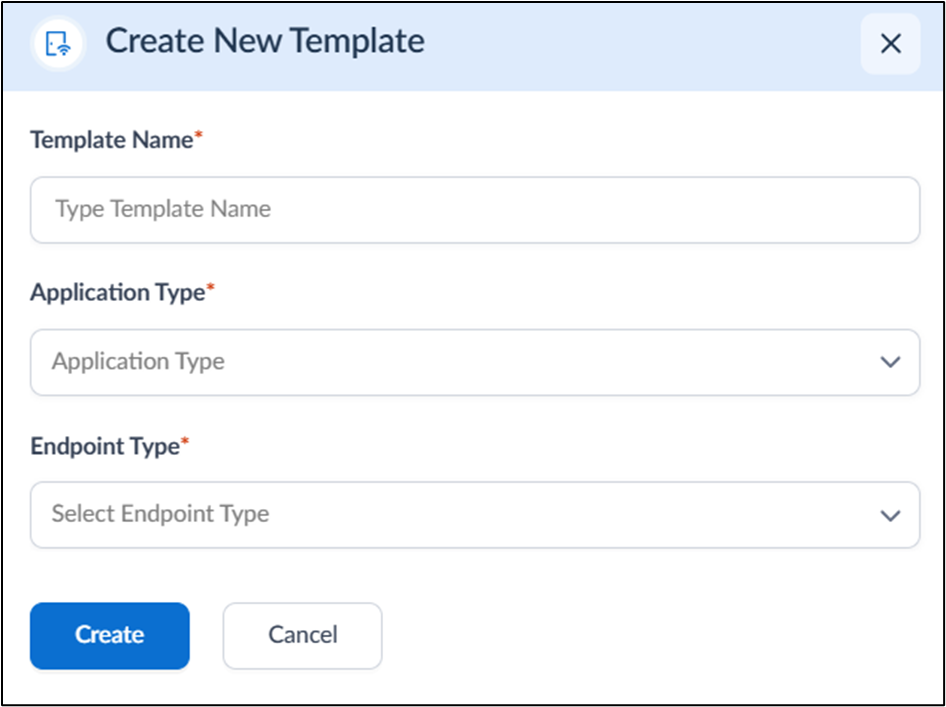This screenshot has height=707, width=946.
Task: Click the Application Type chevron arrow
Action: pos(890,362)
